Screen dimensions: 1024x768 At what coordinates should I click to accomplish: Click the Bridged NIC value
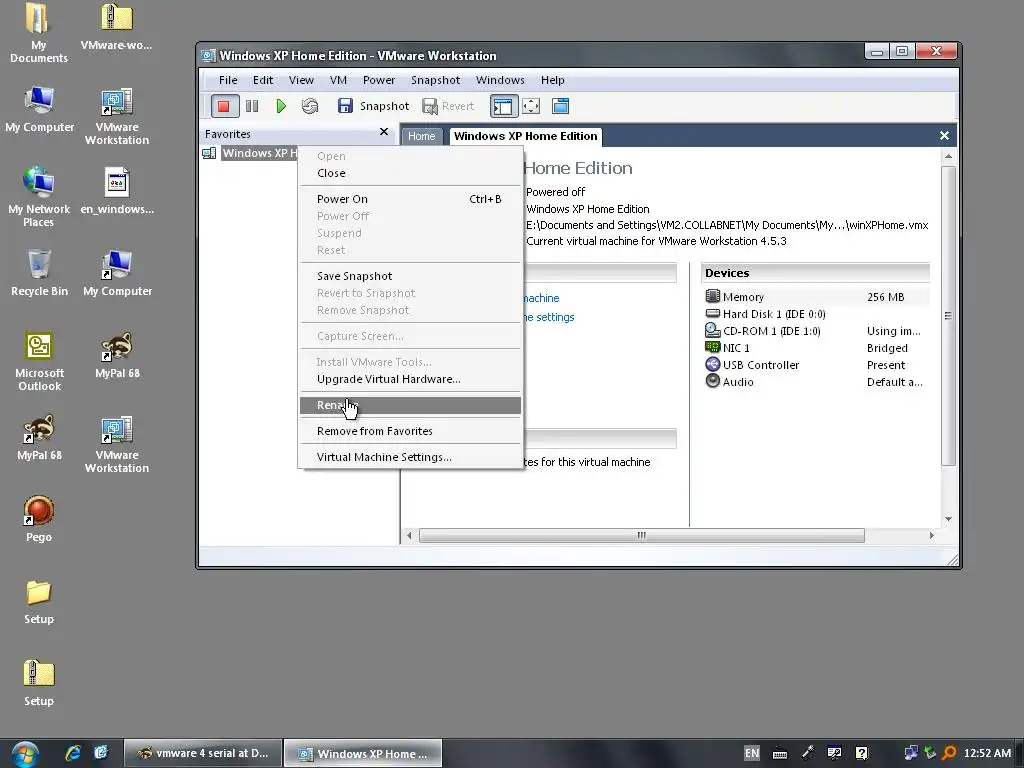pyautogui.click(x=887, y=348)
